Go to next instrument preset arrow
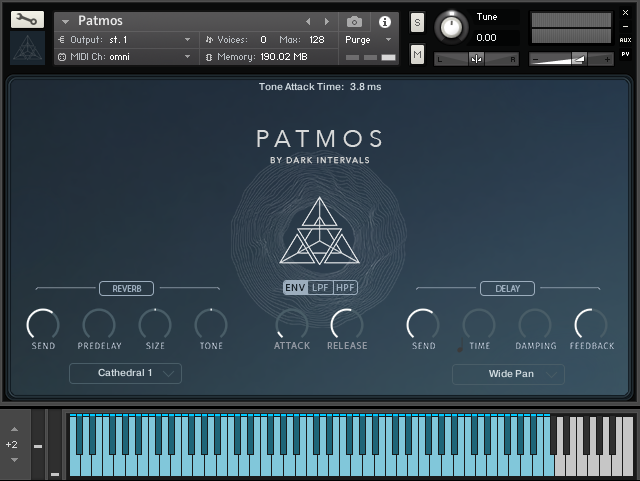The image size is (640, 481). click(326, 21)
